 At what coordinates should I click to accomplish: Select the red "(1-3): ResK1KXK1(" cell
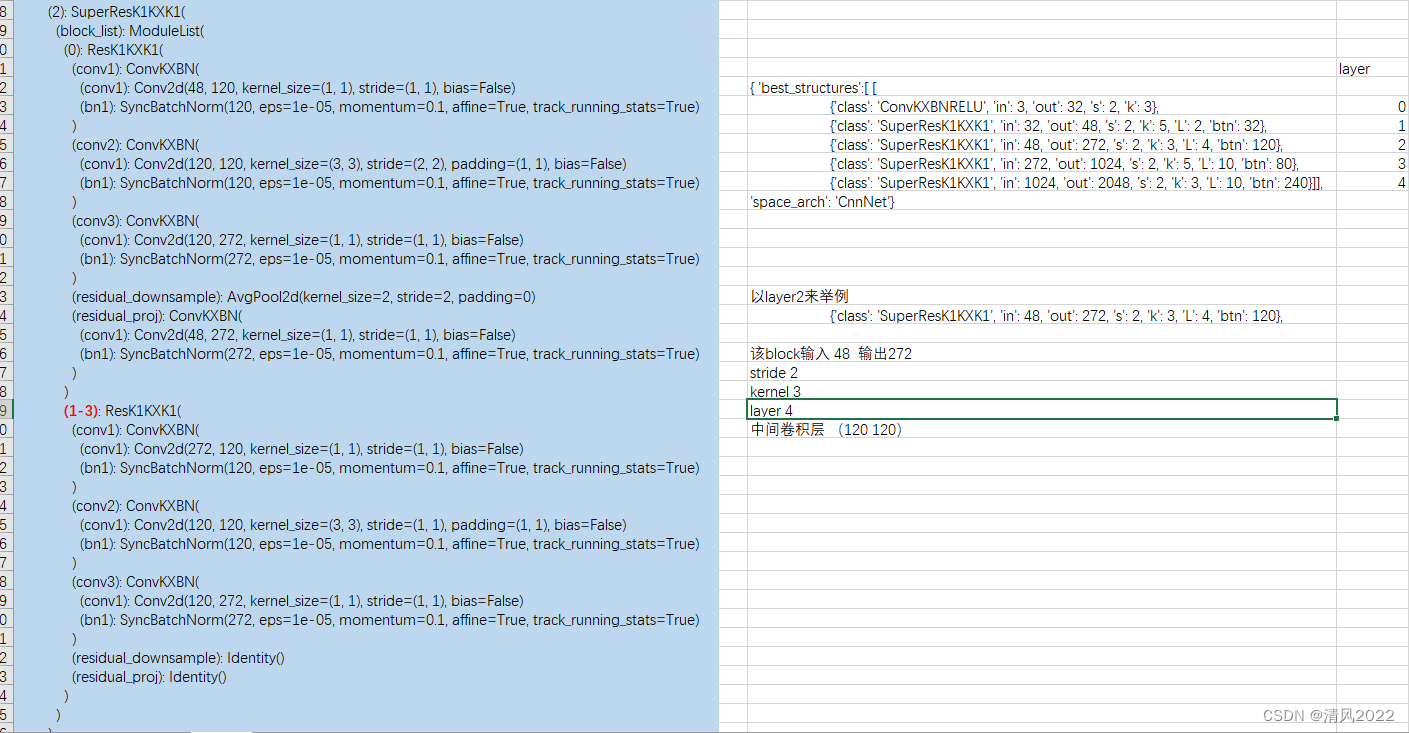(122, 411)
